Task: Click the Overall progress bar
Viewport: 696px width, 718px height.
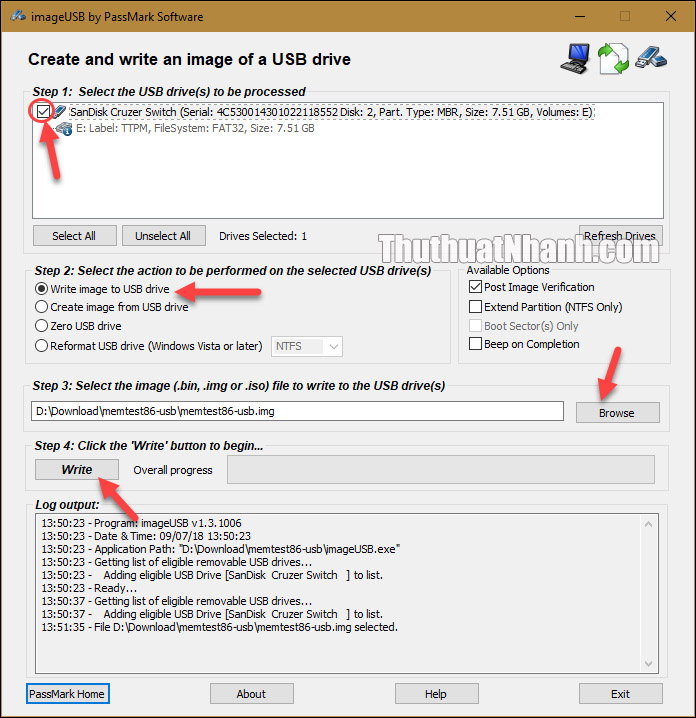Action: pos(441,469)
